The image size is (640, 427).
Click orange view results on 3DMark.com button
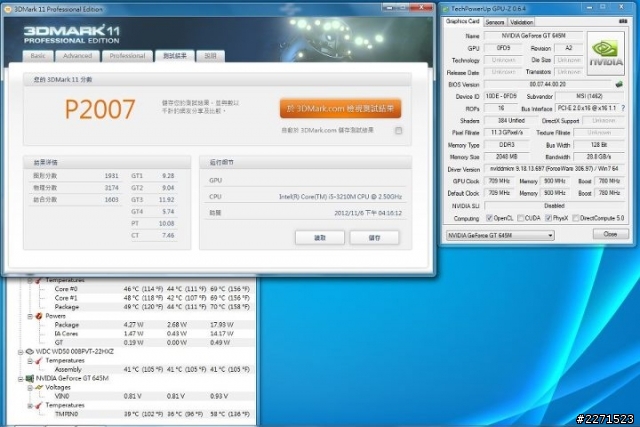[x=340, y=109]
